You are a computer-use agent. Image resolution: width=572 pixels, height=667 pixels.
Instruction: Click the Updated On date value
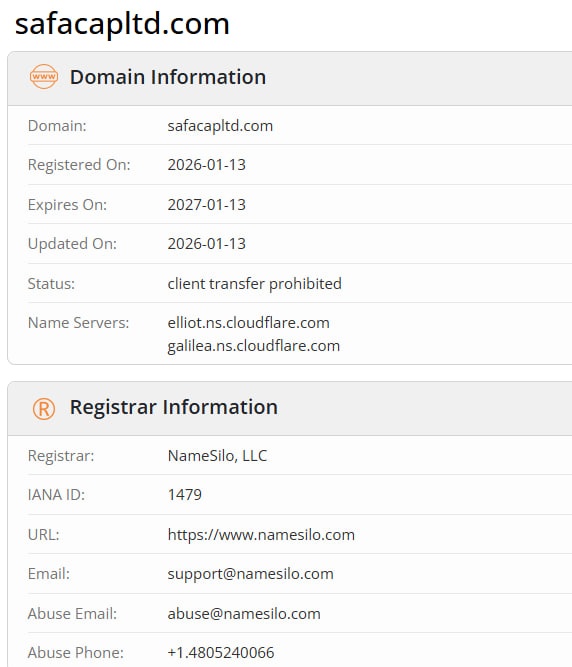click(207, 244)
